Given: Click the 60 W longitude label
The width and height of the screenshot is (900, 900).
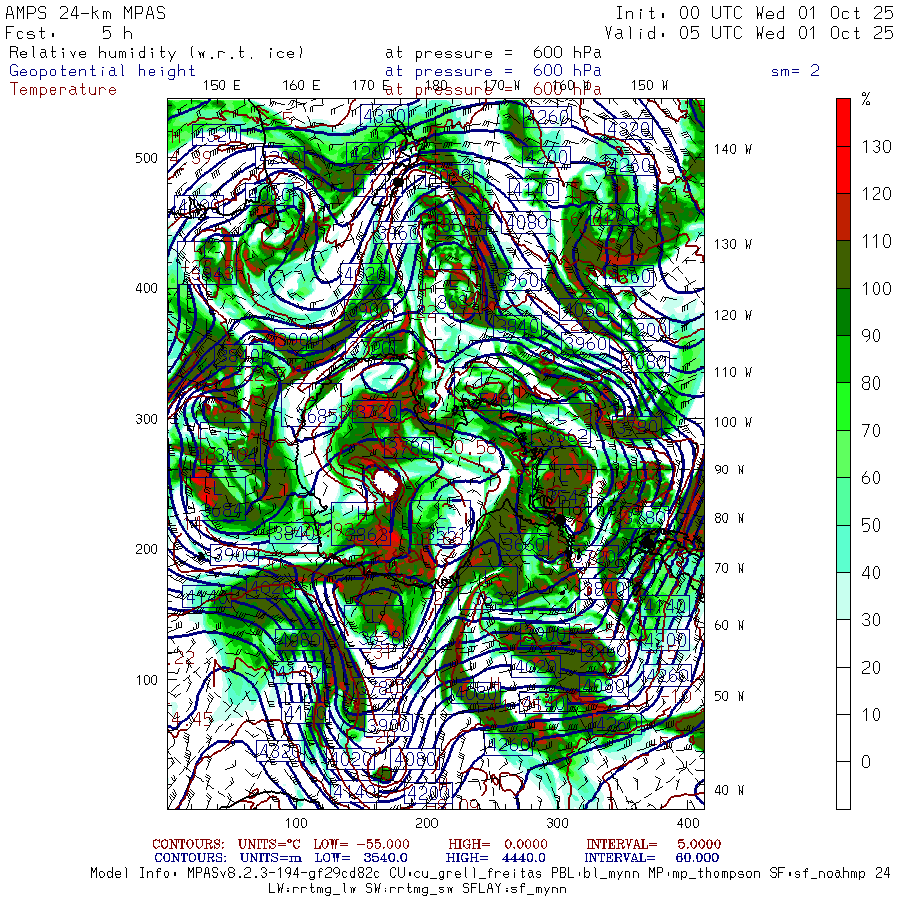Looking at the screenshot, I should tap(729, 625).
